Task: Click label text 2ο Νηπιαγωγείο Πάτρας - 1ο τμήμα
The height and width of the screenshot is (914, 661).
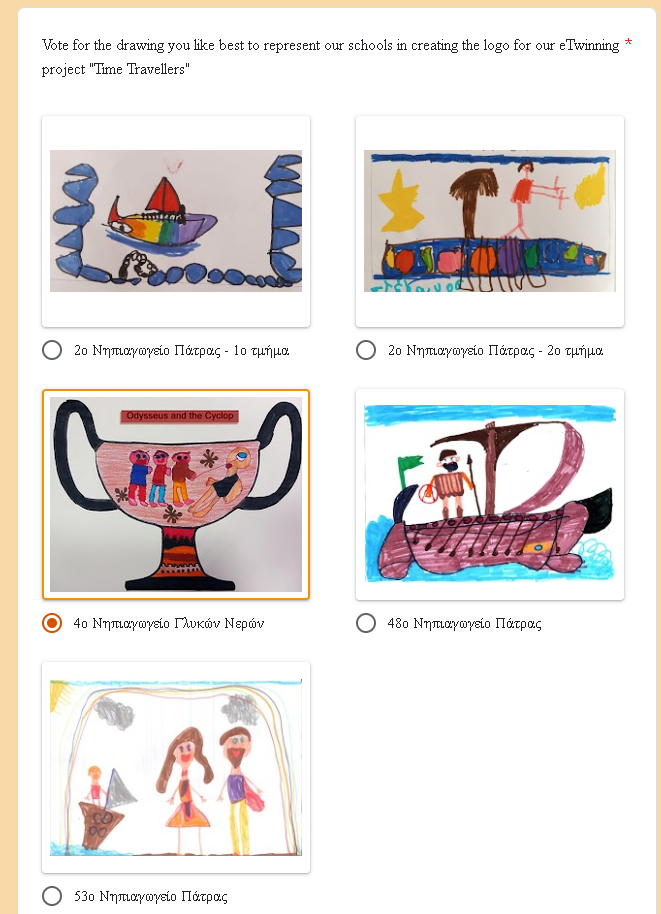Action: tap(181, 350)
